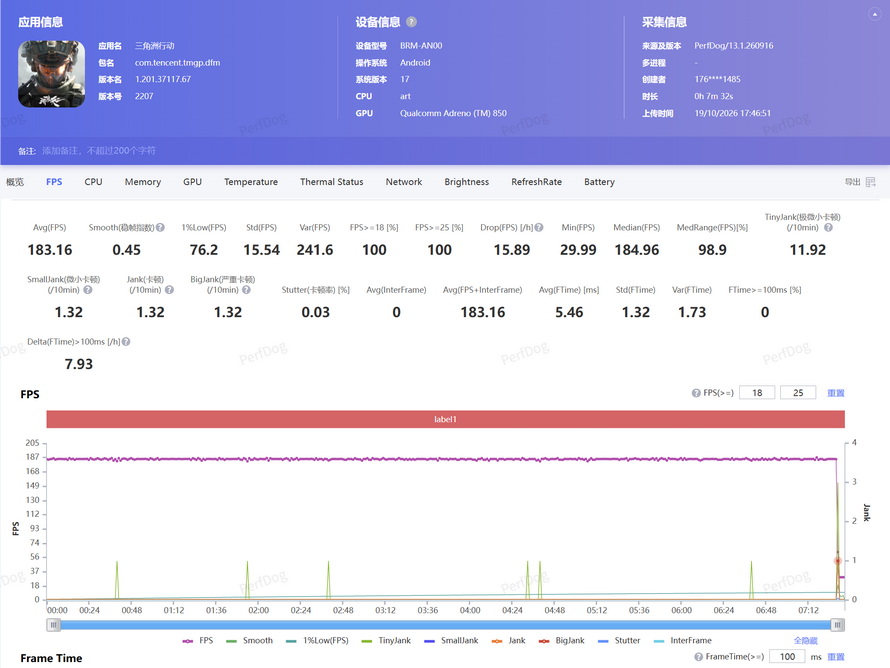View the Thermal Status tab

(x=331, y=182)
